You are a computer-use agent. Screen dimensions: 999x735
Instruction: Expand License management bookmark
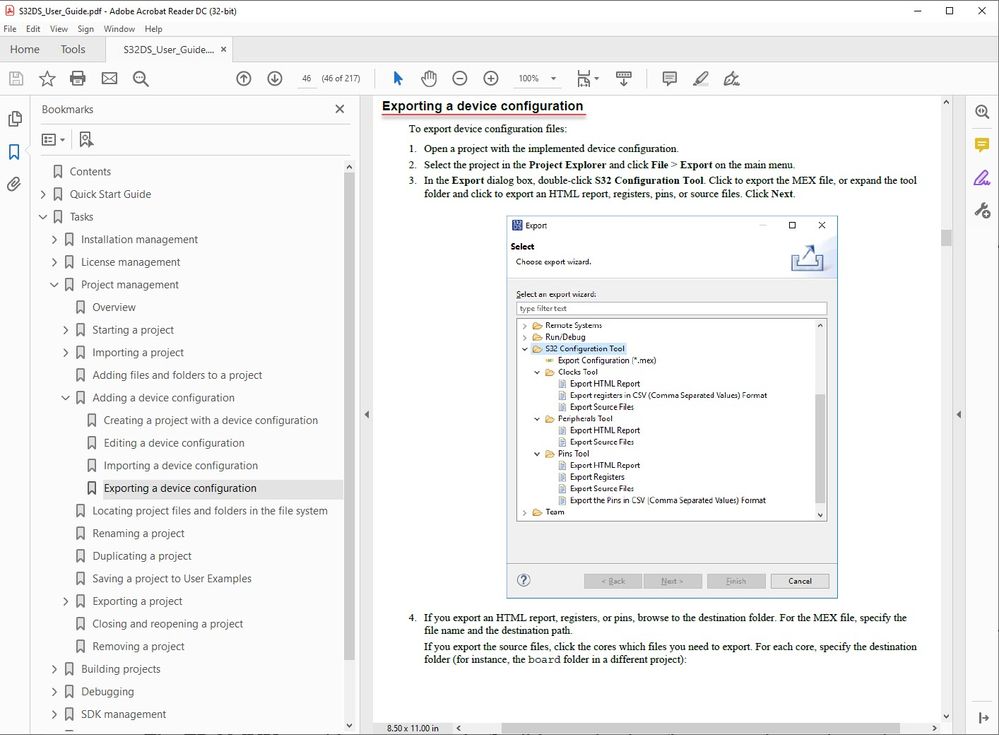pyautogui.click(x=55, y=262)
